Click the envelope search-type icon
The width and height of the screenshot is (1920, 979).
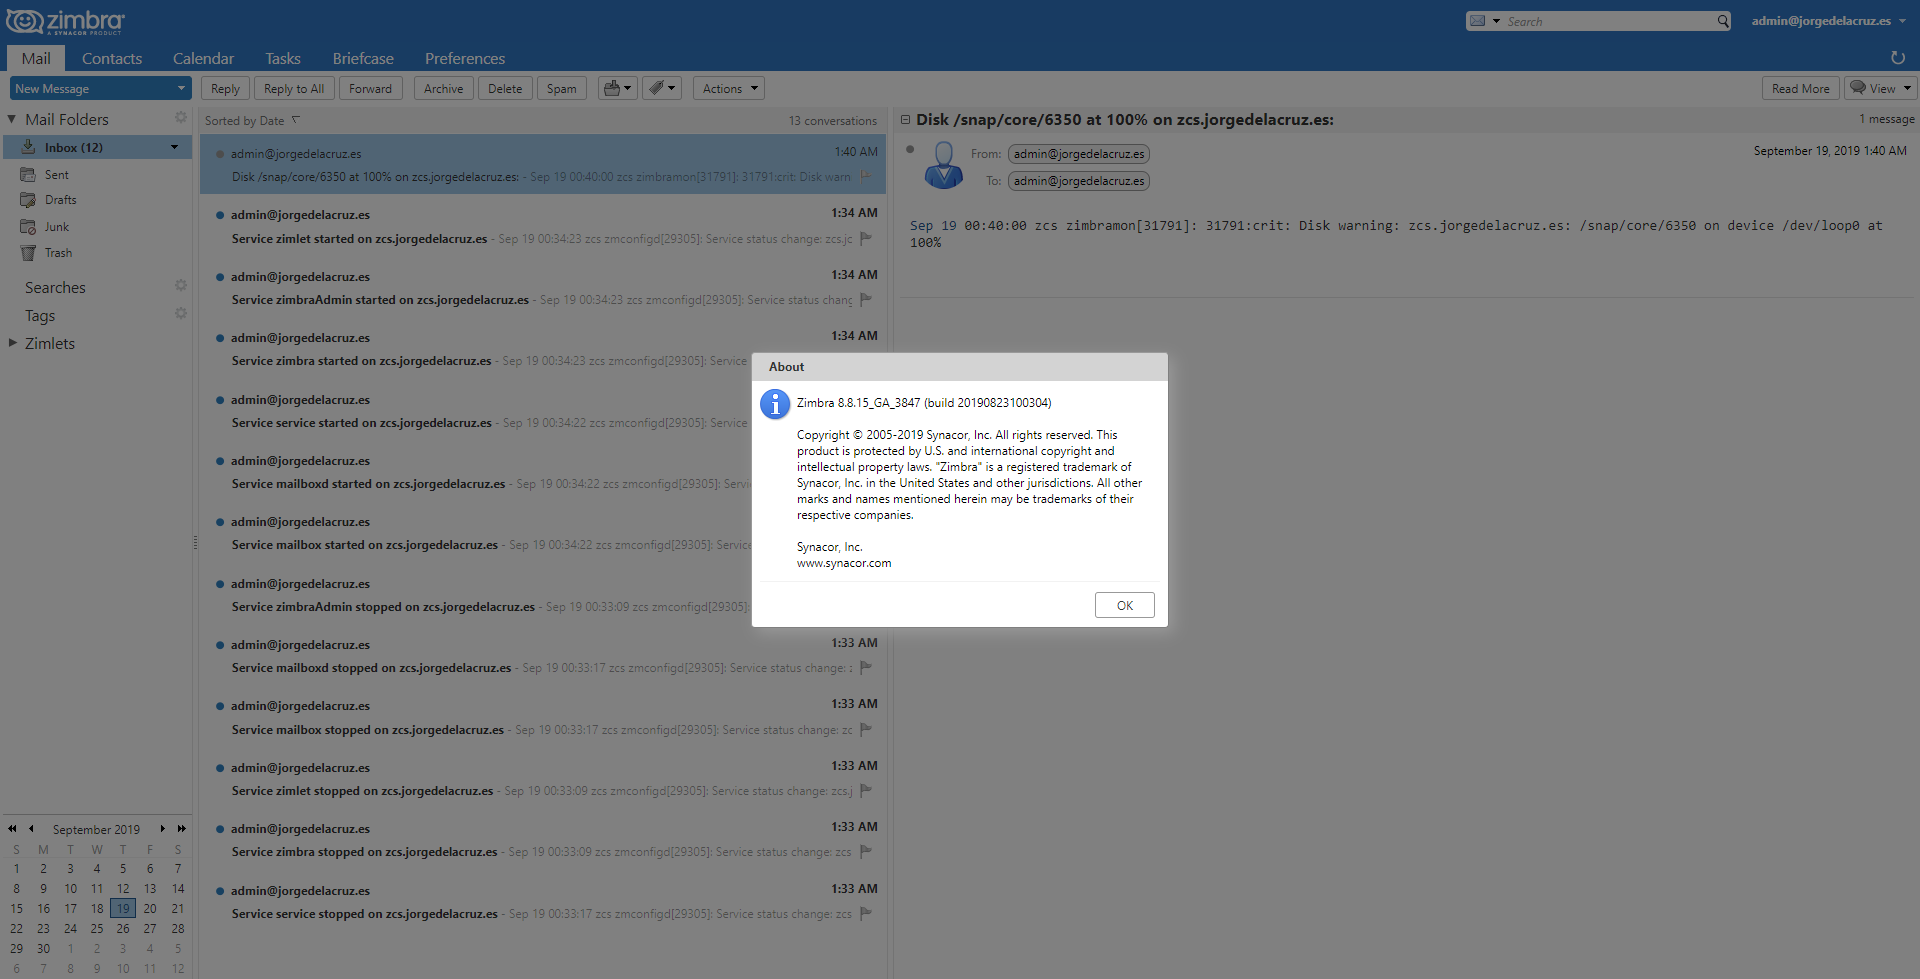click(1477, 21)
